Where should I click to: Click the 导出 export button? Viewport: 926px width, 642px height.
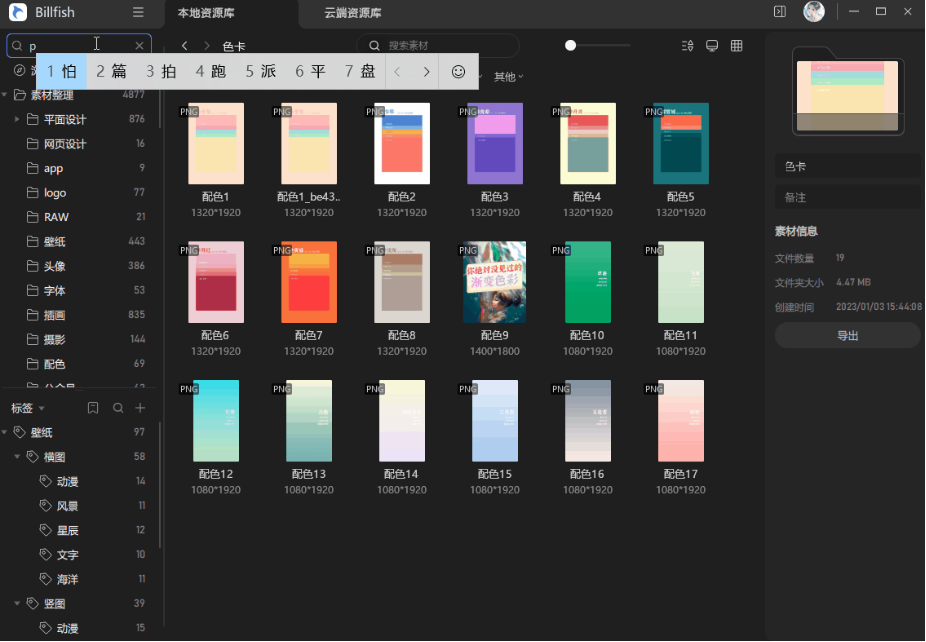click(847, 336)
